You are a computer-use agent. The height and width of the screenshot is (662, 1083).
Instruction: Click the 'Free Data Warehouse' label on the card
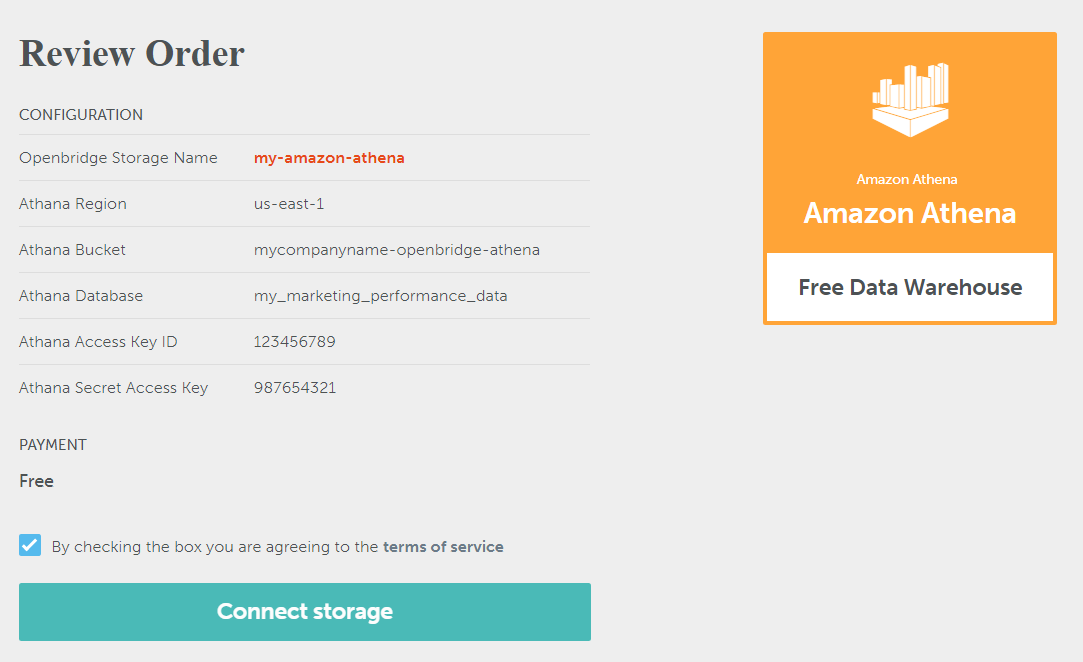point(908,287)
